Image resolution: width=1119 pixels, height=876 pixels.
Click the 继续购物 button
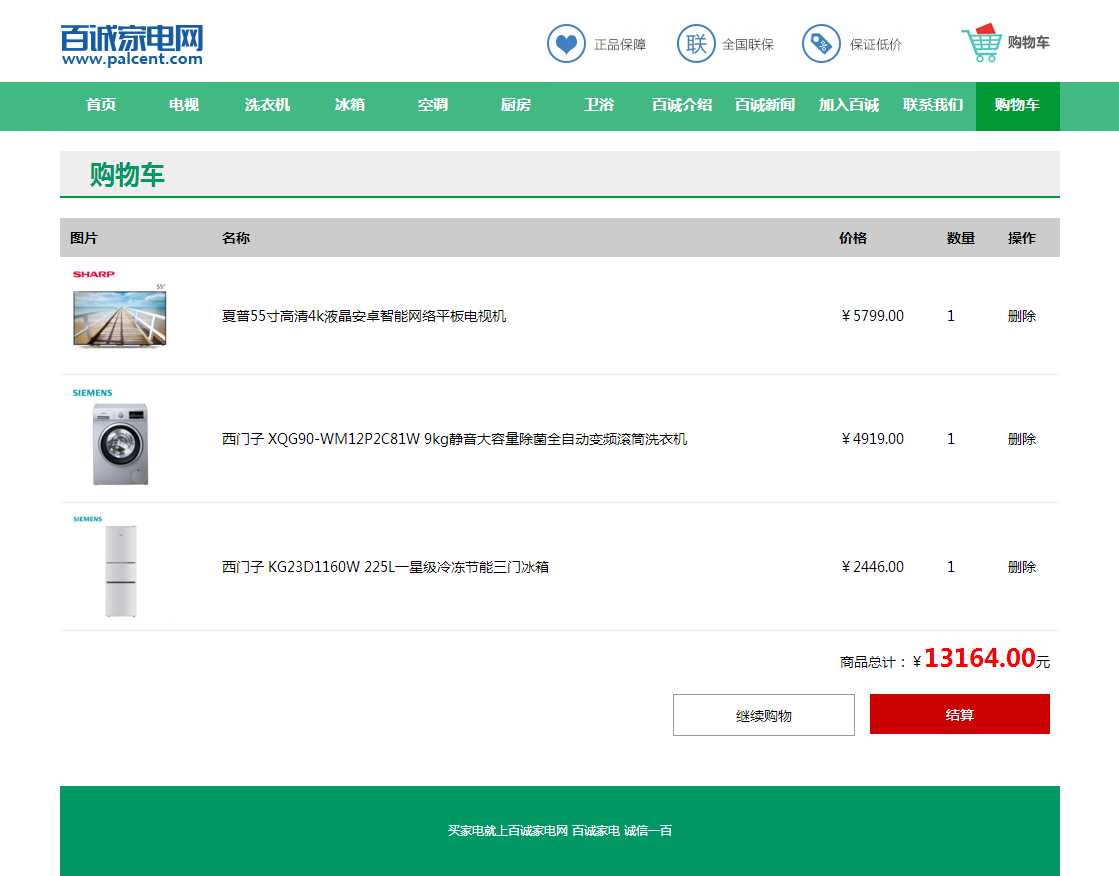pos(764,715)
